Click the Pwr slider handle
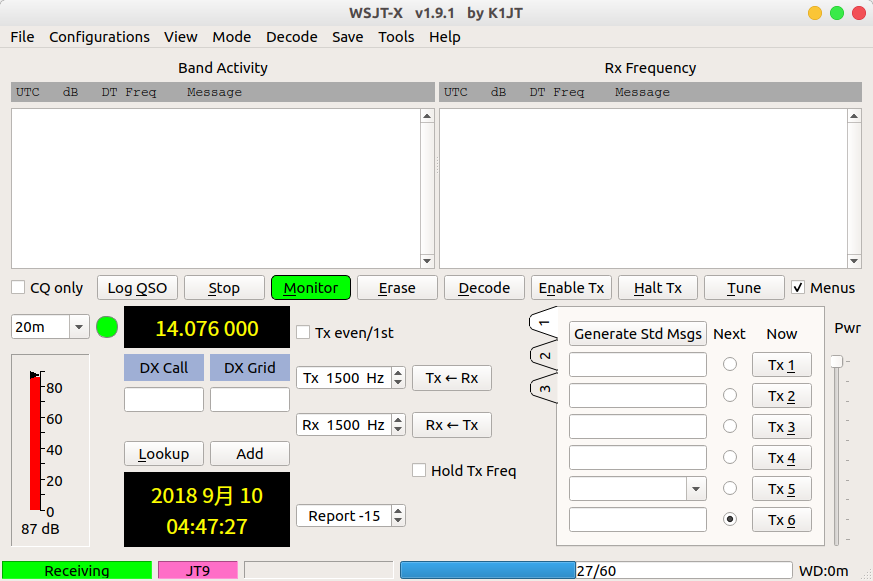 click(836, 362)
